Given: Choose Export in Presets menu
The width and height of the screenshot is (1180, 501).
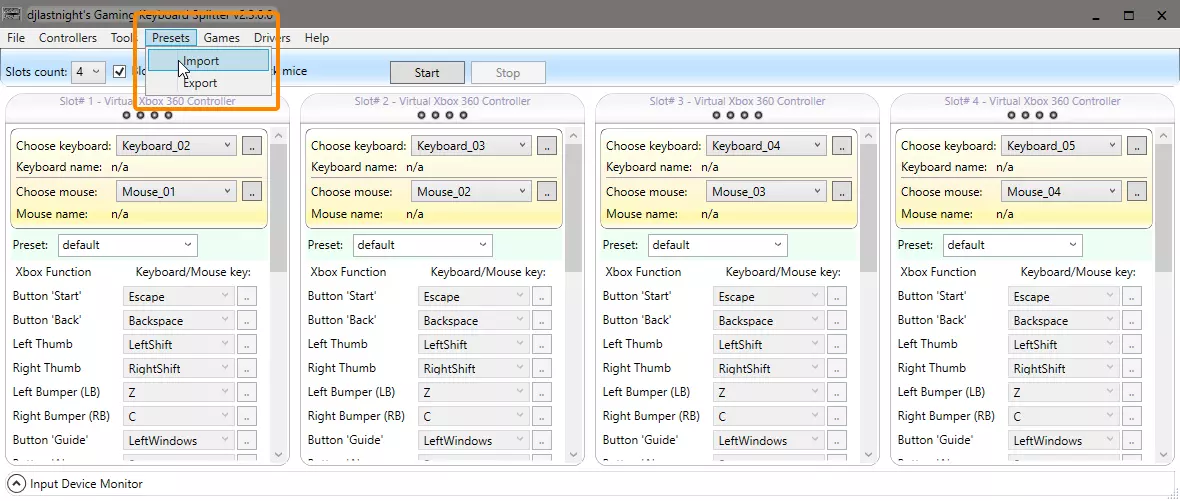Looking at the screenshot, I should [208, 83].
